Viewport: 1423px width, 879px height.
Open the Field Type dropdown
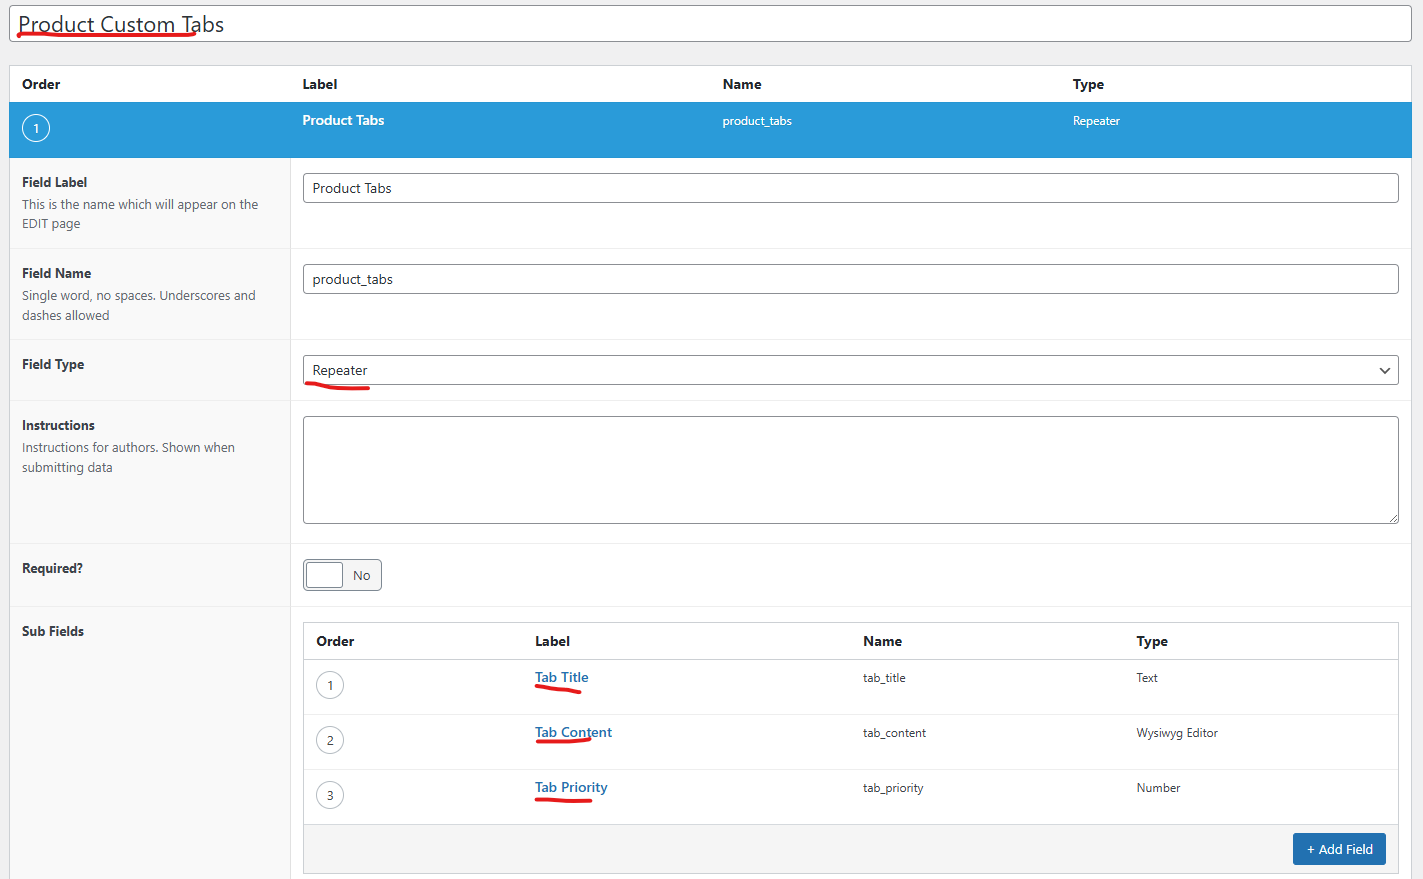[849, 370]
